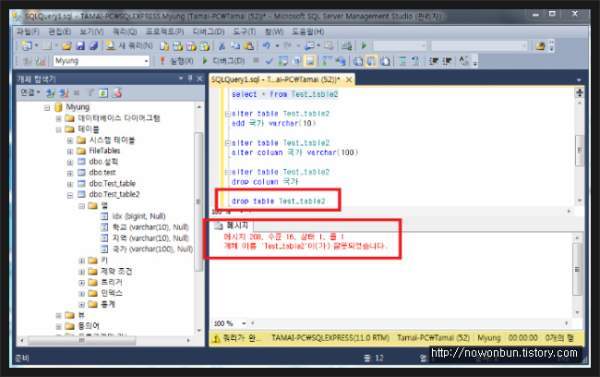Click the Cut scissors icon in toolbar

click(222, 46)
